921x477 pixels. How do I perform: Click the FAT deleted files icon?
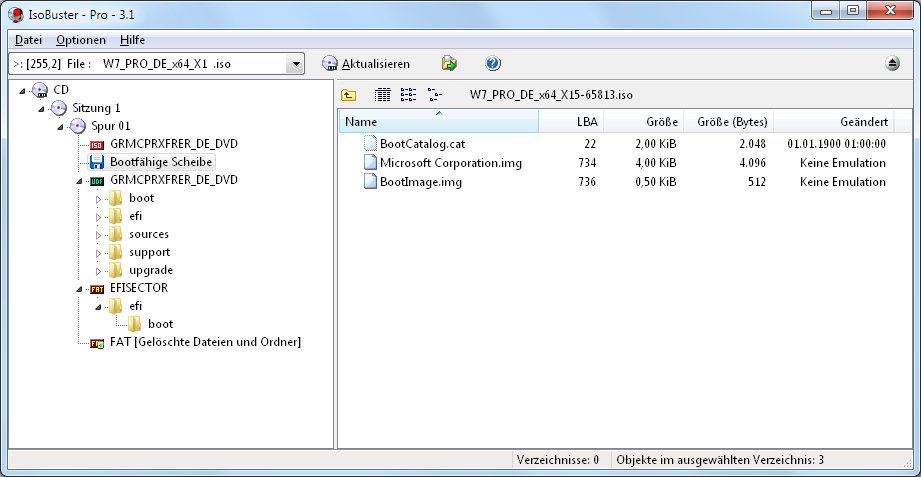(x=97, y=343)
